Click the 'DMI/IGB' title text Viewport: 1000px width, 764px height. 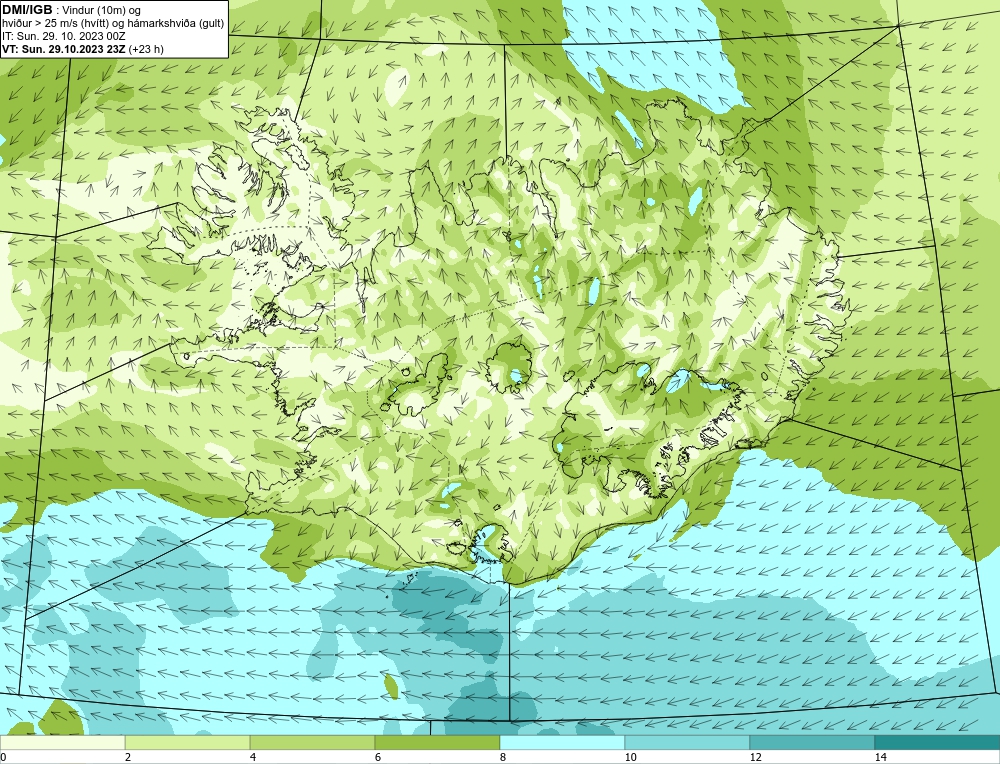pyautogui.click(x=27, y=10)
